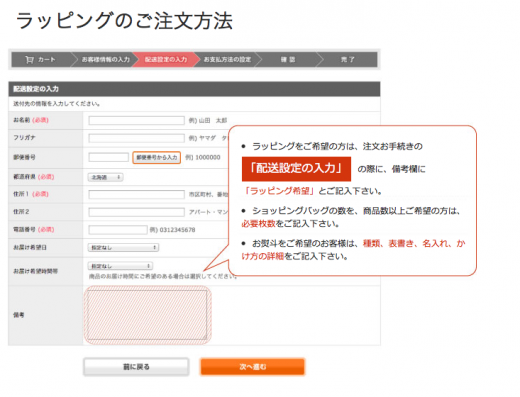Click the 必要枚数 red text
This screenshot has height=397, width=520.
pos(258,224)
